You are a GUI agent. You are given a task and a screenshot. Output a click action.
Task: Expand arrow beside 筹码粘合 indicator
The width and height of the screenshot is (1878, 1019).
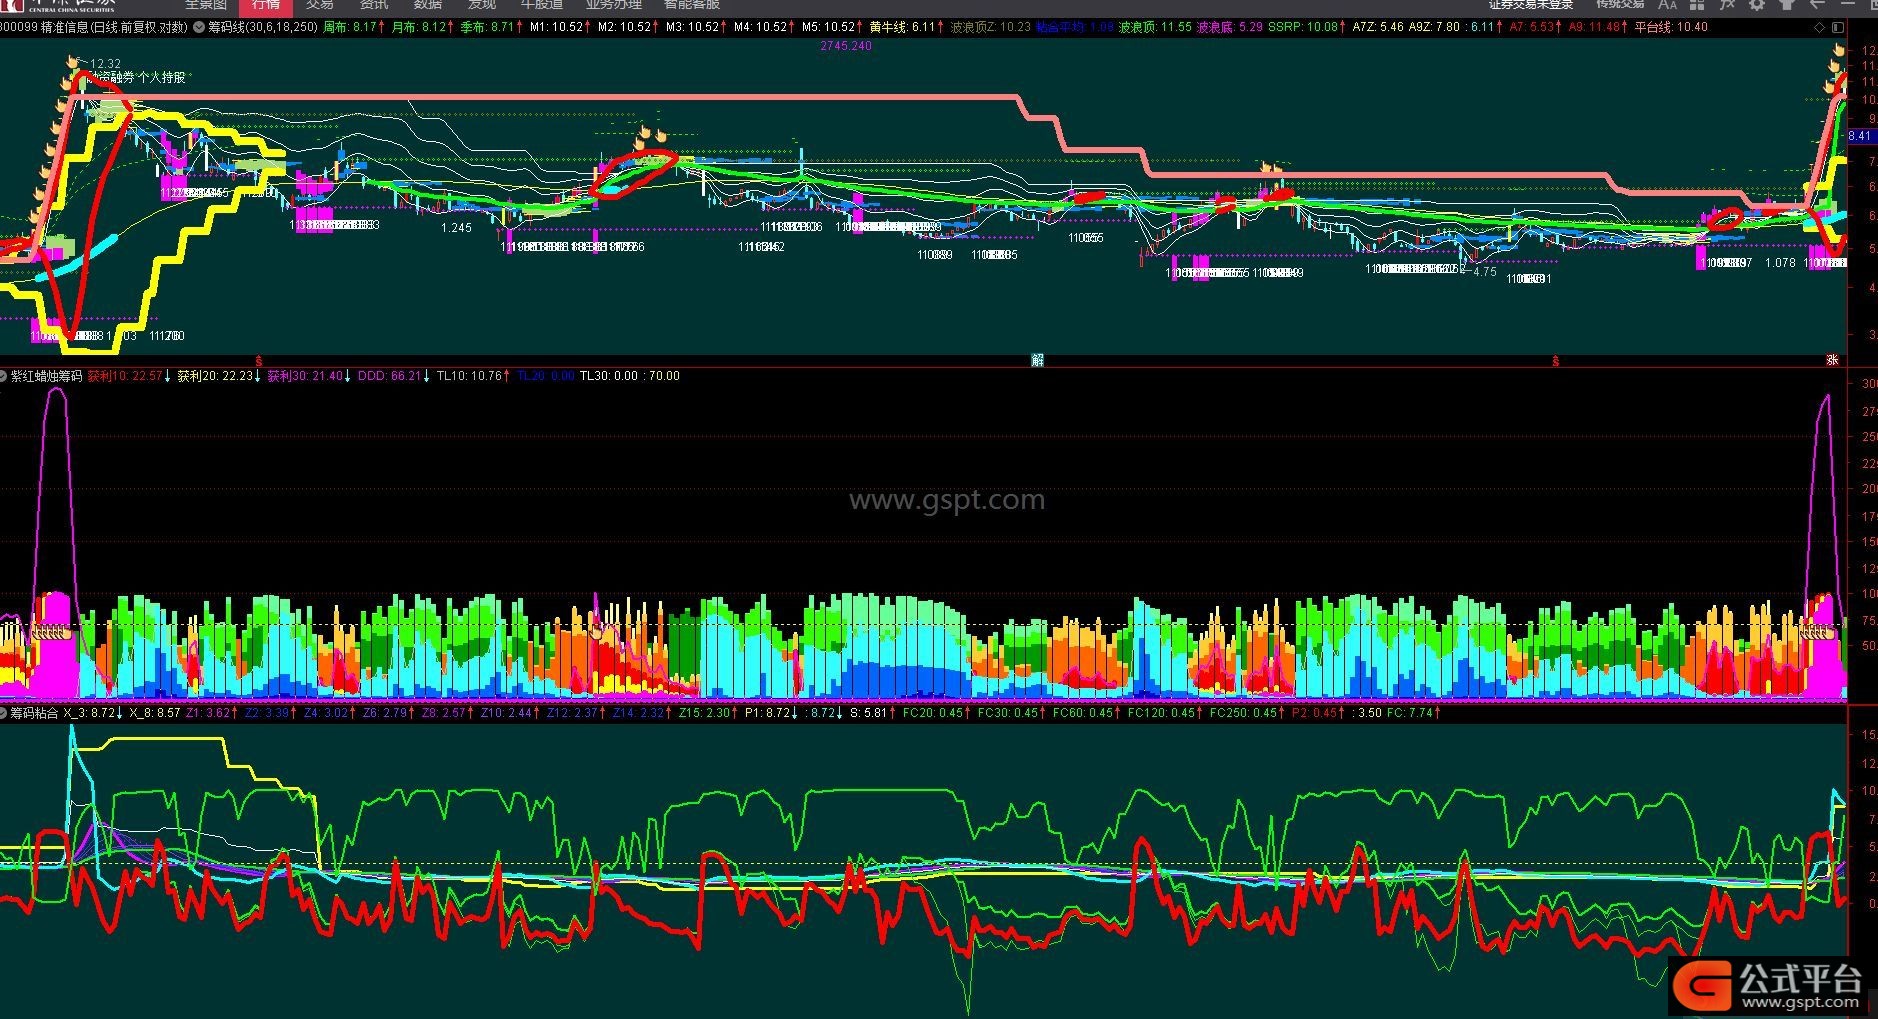pos(4,713)
